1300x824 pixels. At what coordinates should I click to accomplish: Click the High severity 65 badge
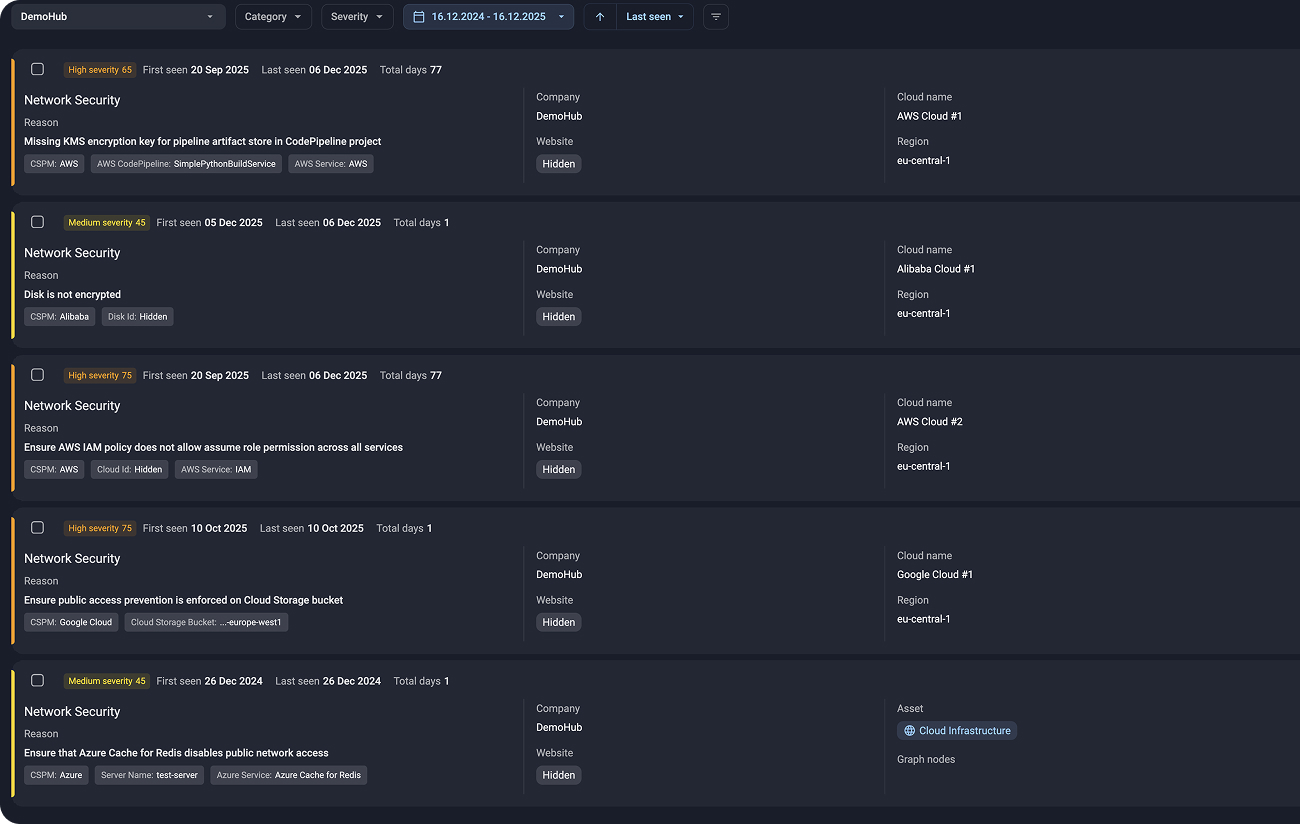(x=100, y=70)
